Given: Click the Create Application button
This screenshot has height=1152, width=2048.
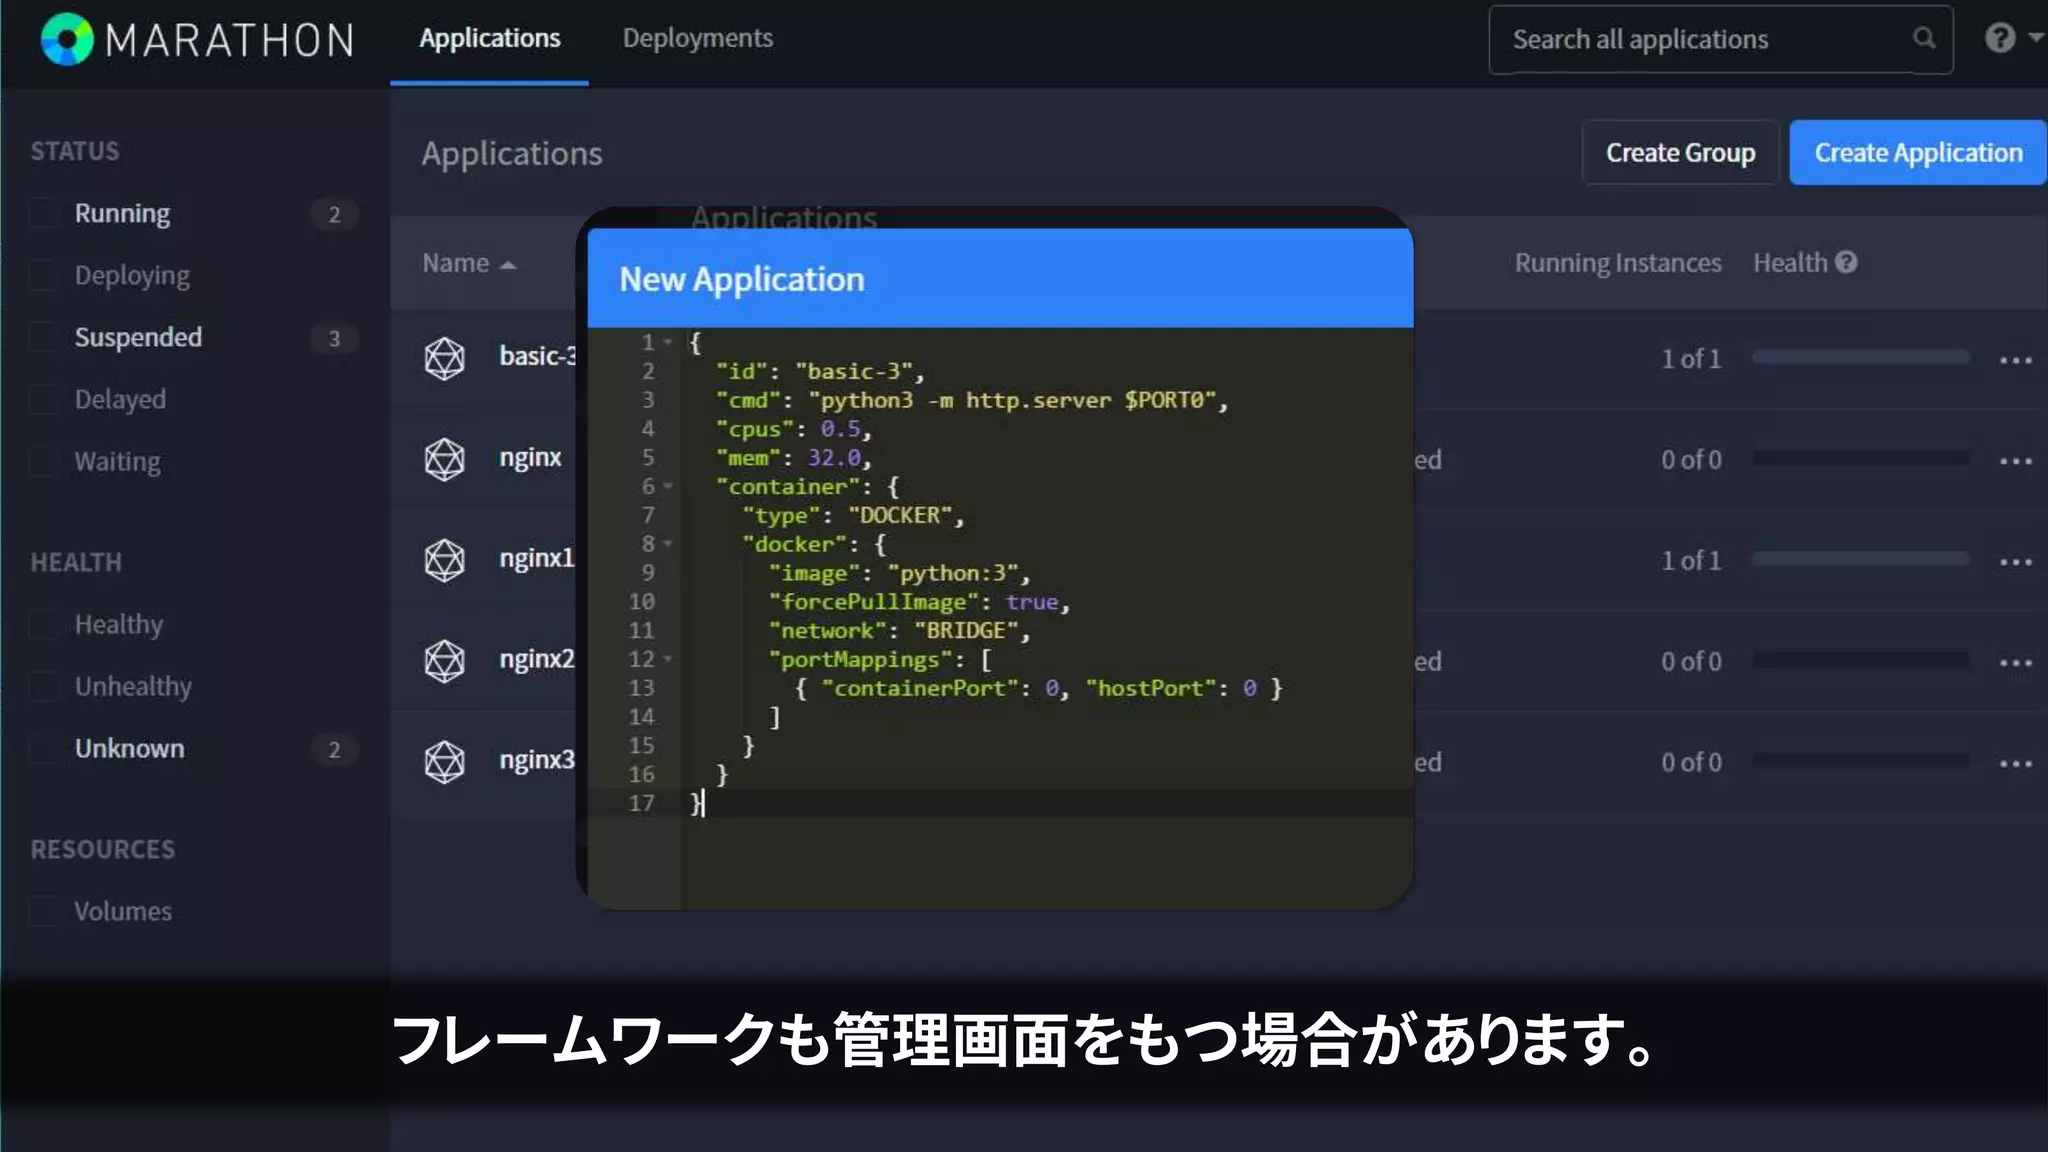Looking at the screenshot, I should 1917,152.
